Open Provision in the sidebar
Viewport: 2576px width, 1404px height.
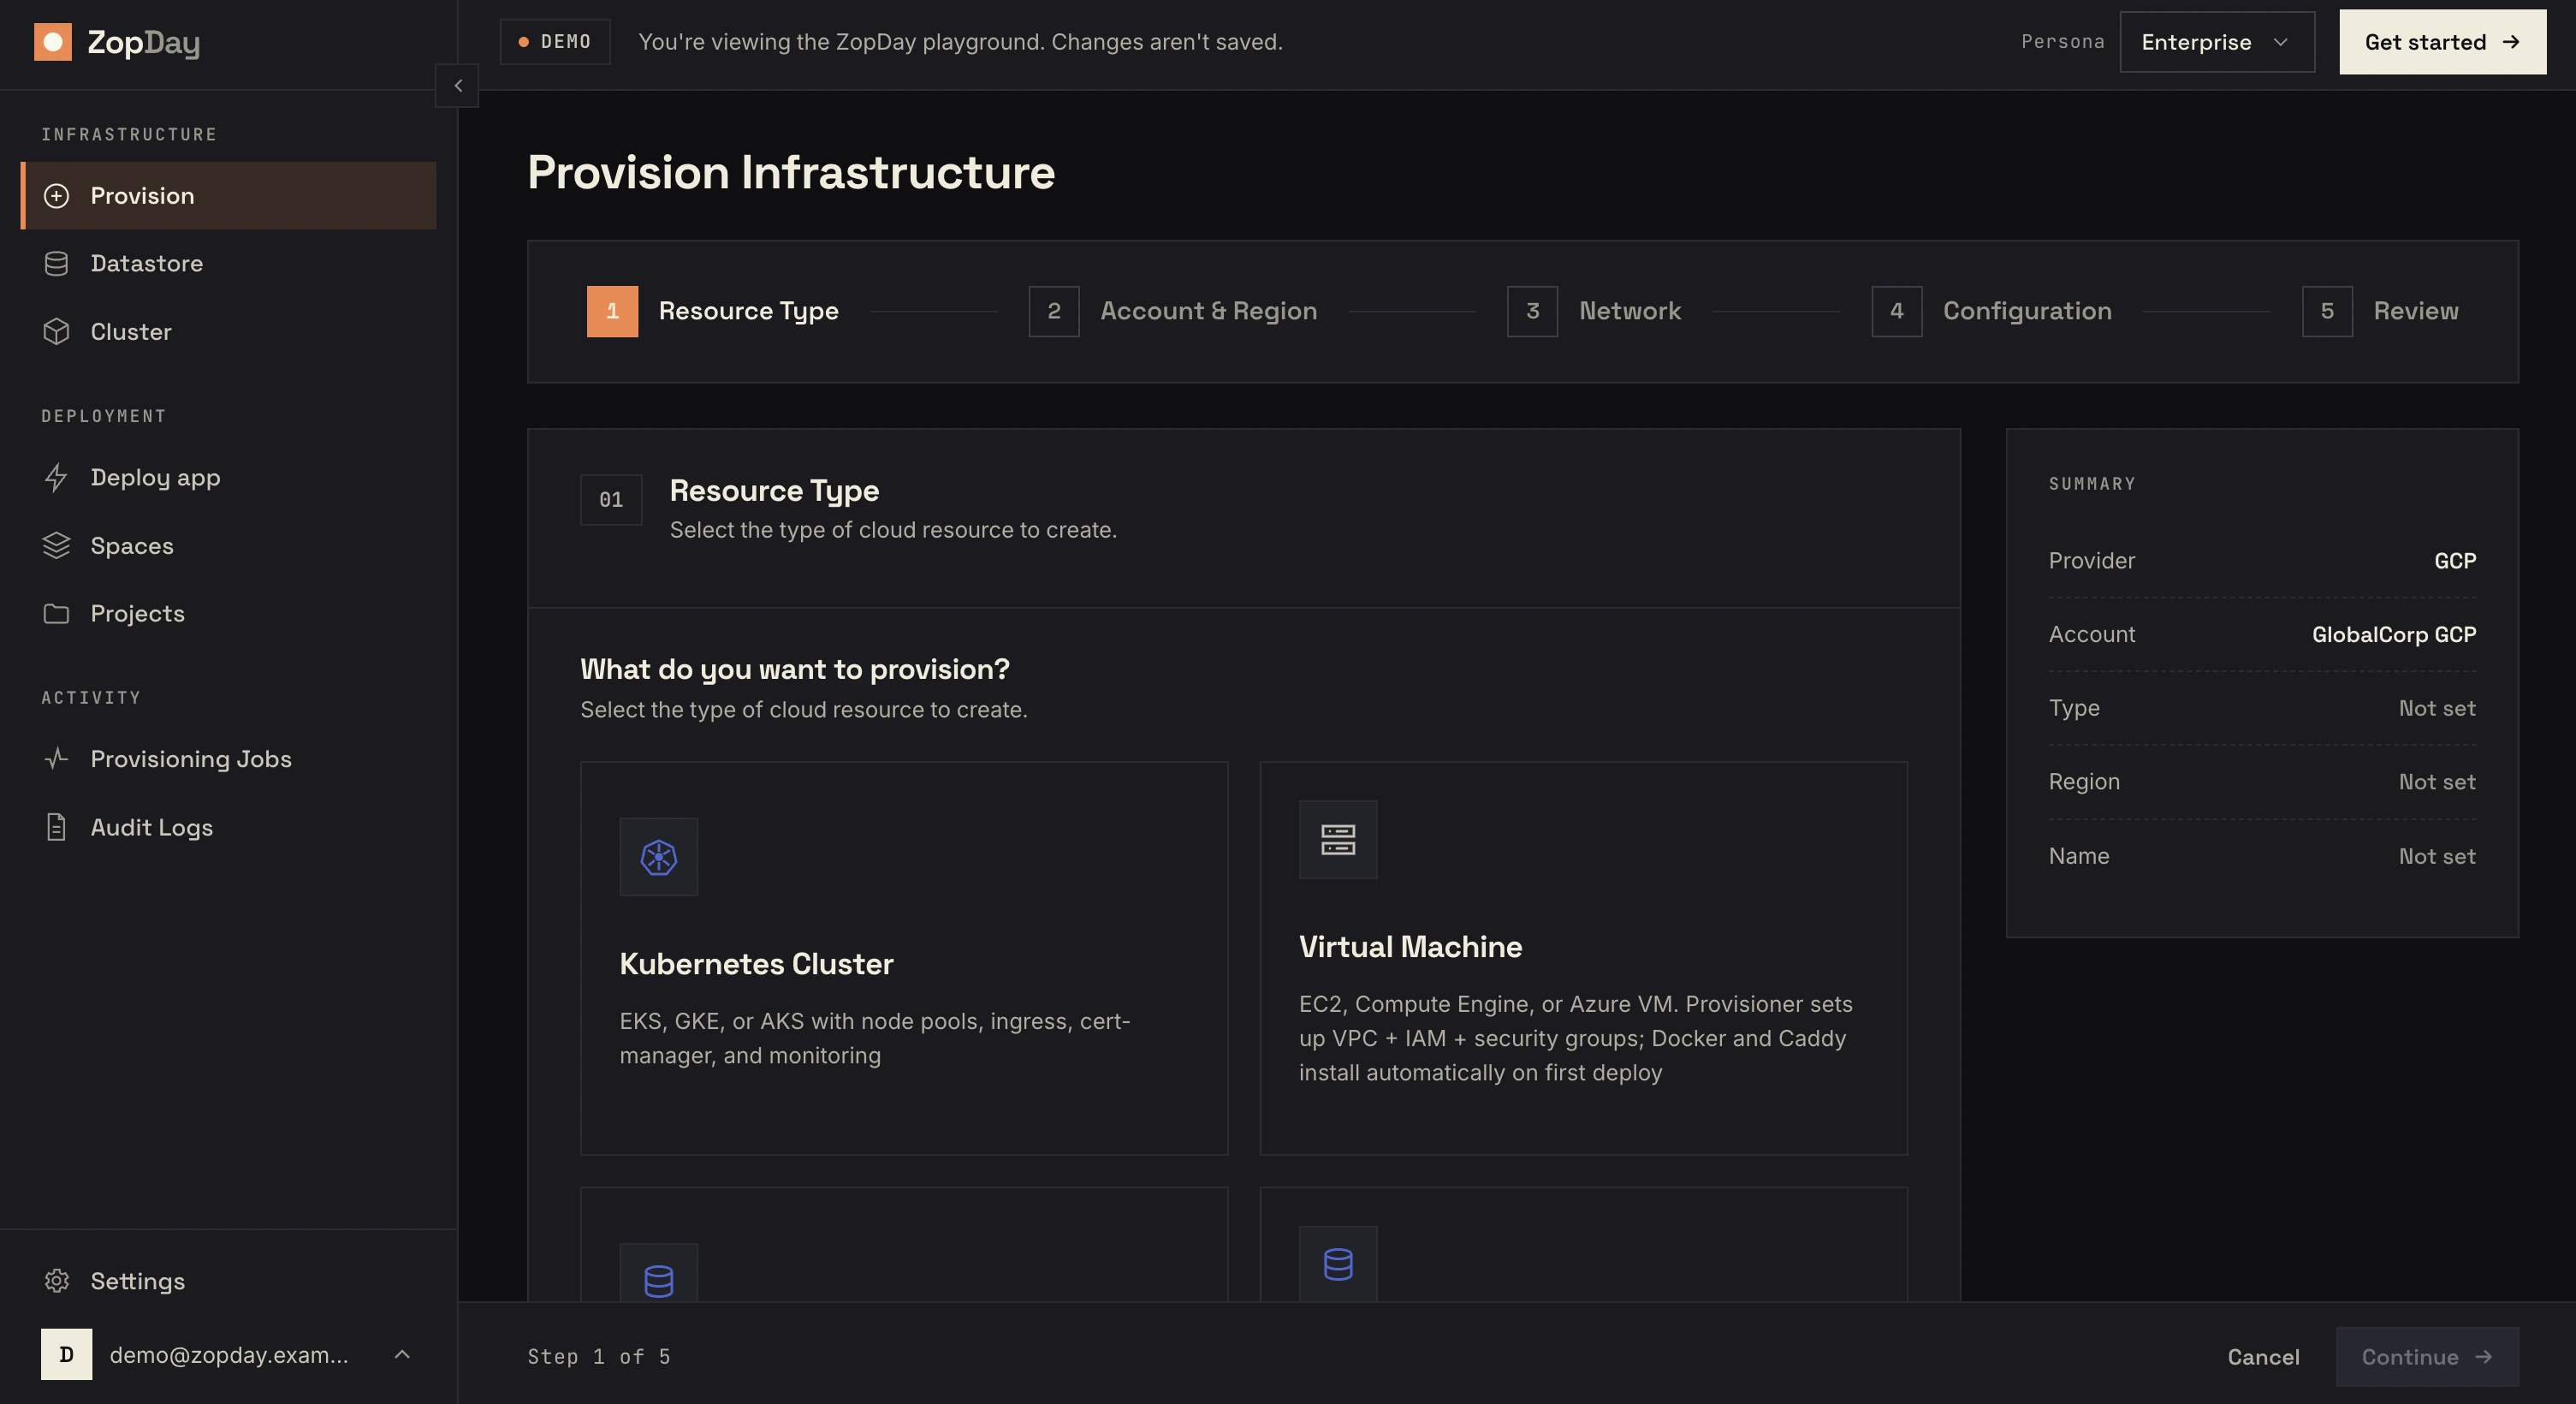[x=229, y=196]
